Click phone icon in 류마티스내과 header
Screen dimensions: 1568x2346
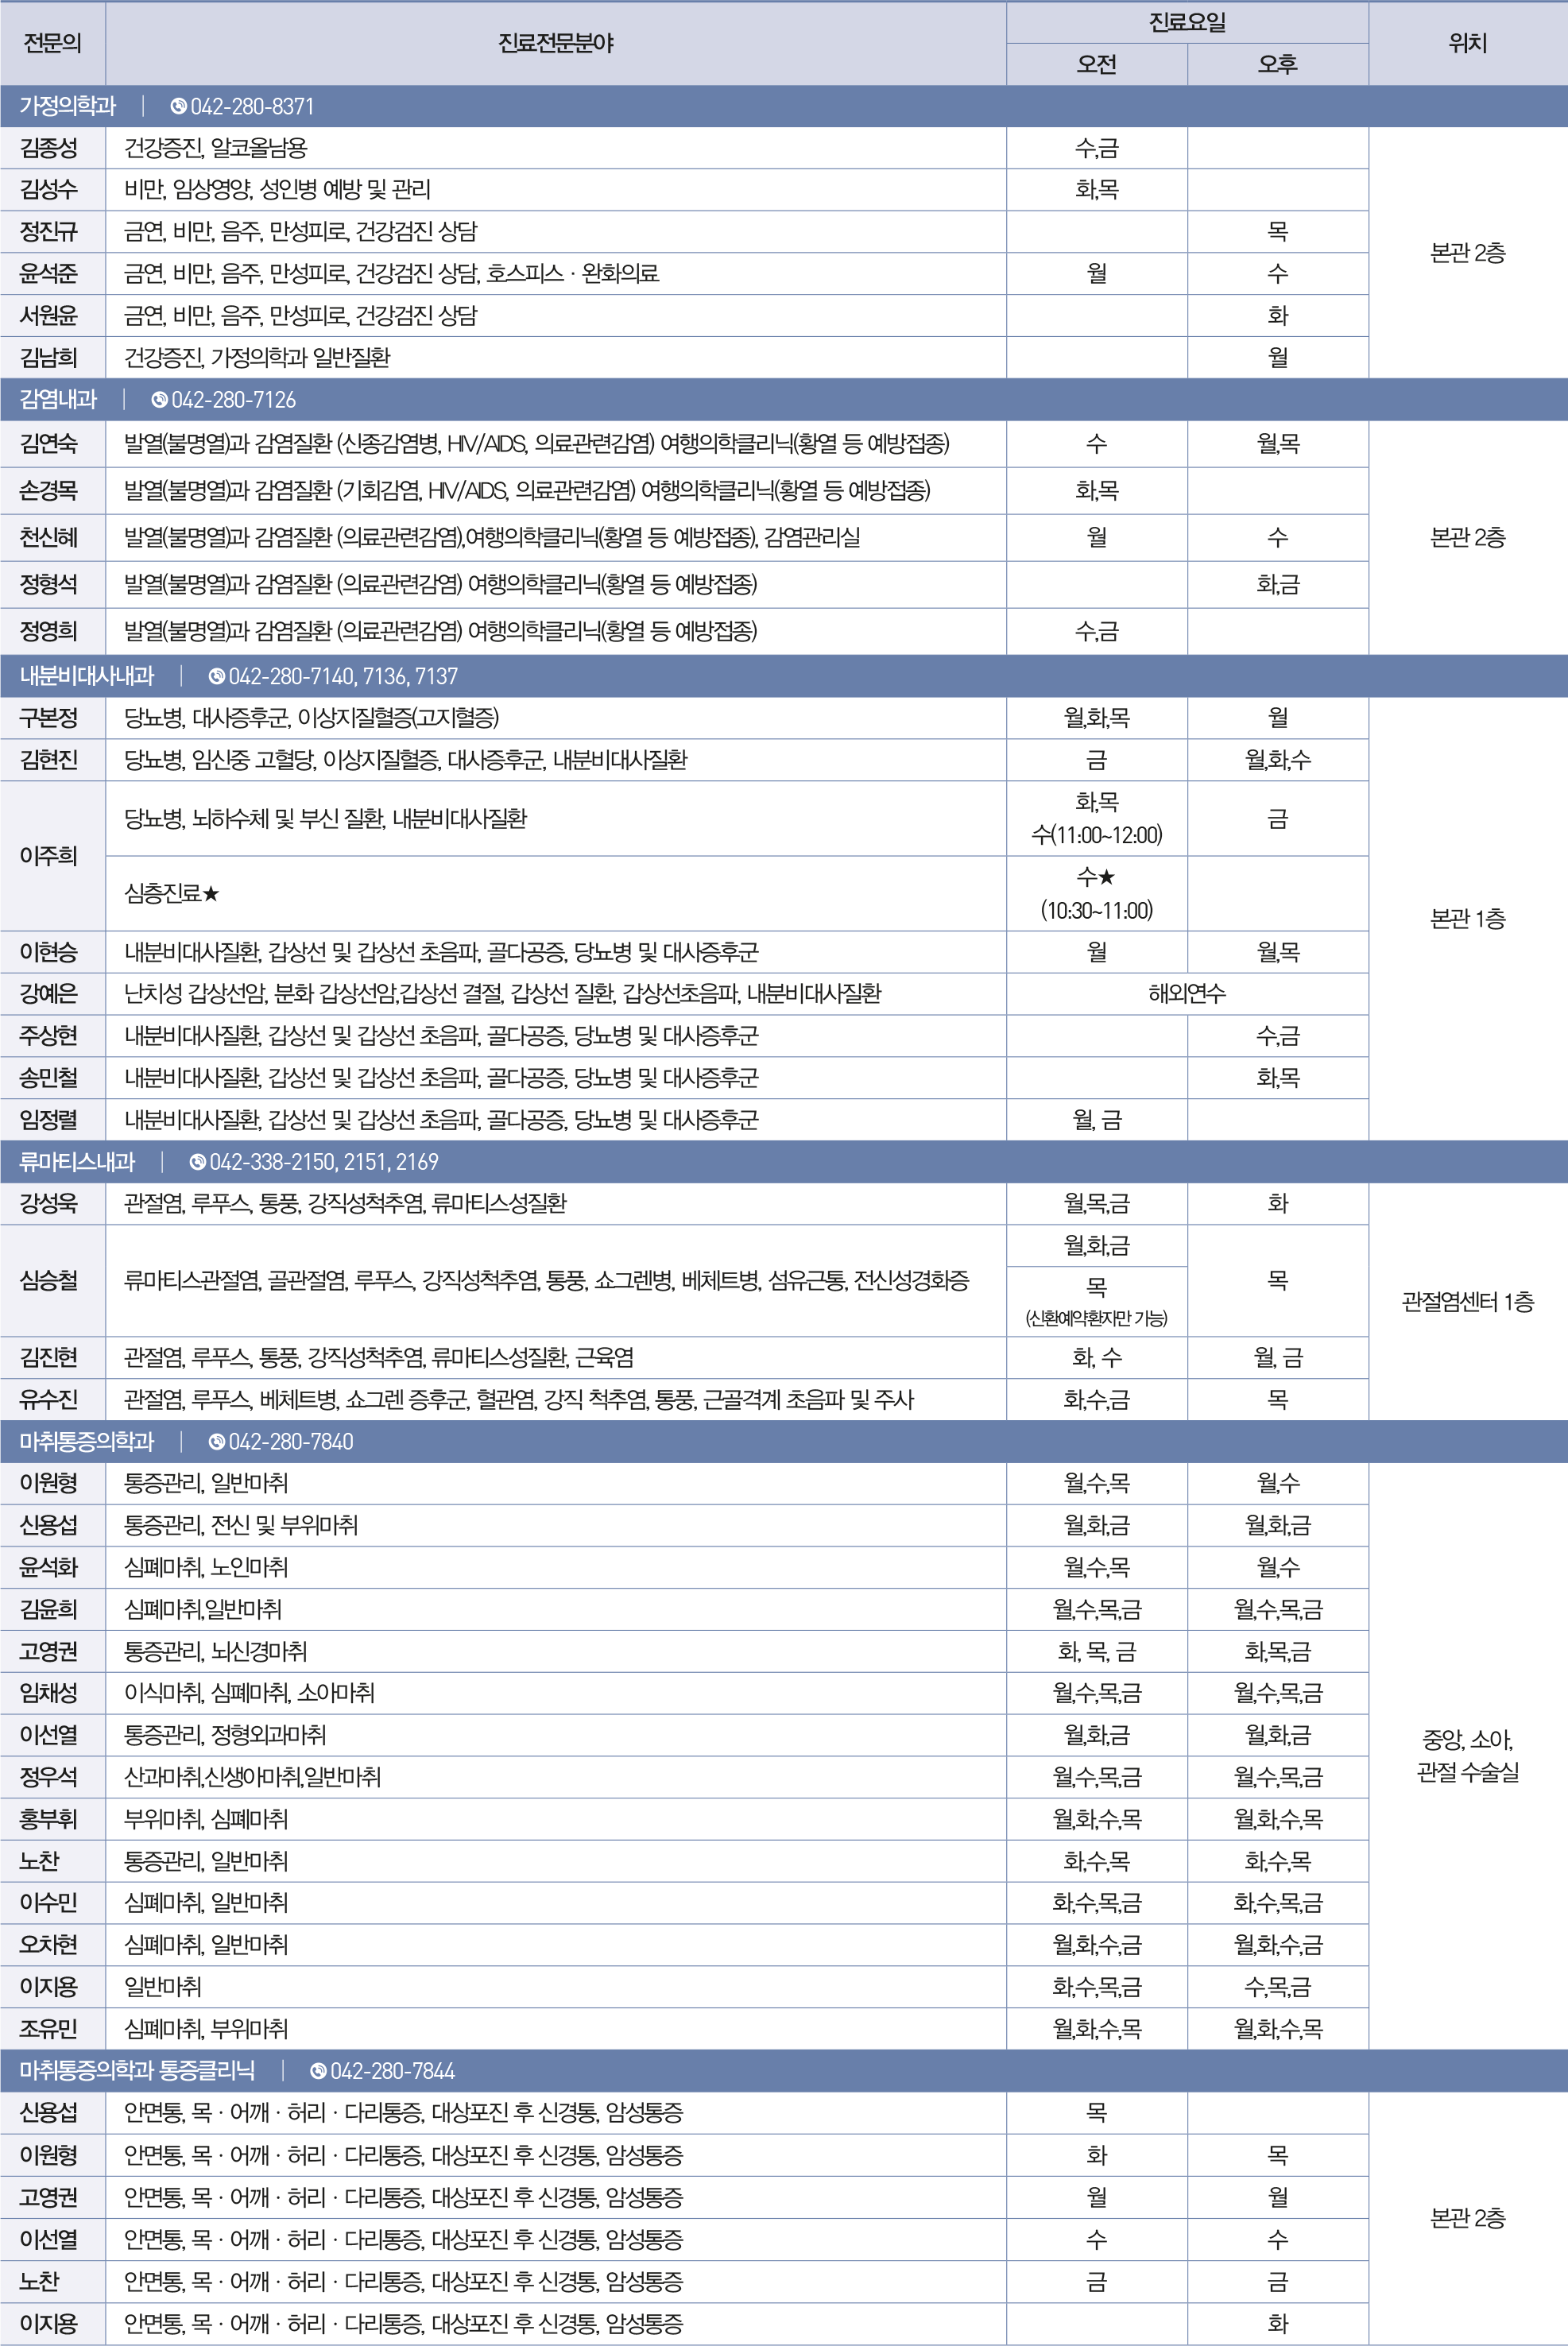(x=197, y=1162)
